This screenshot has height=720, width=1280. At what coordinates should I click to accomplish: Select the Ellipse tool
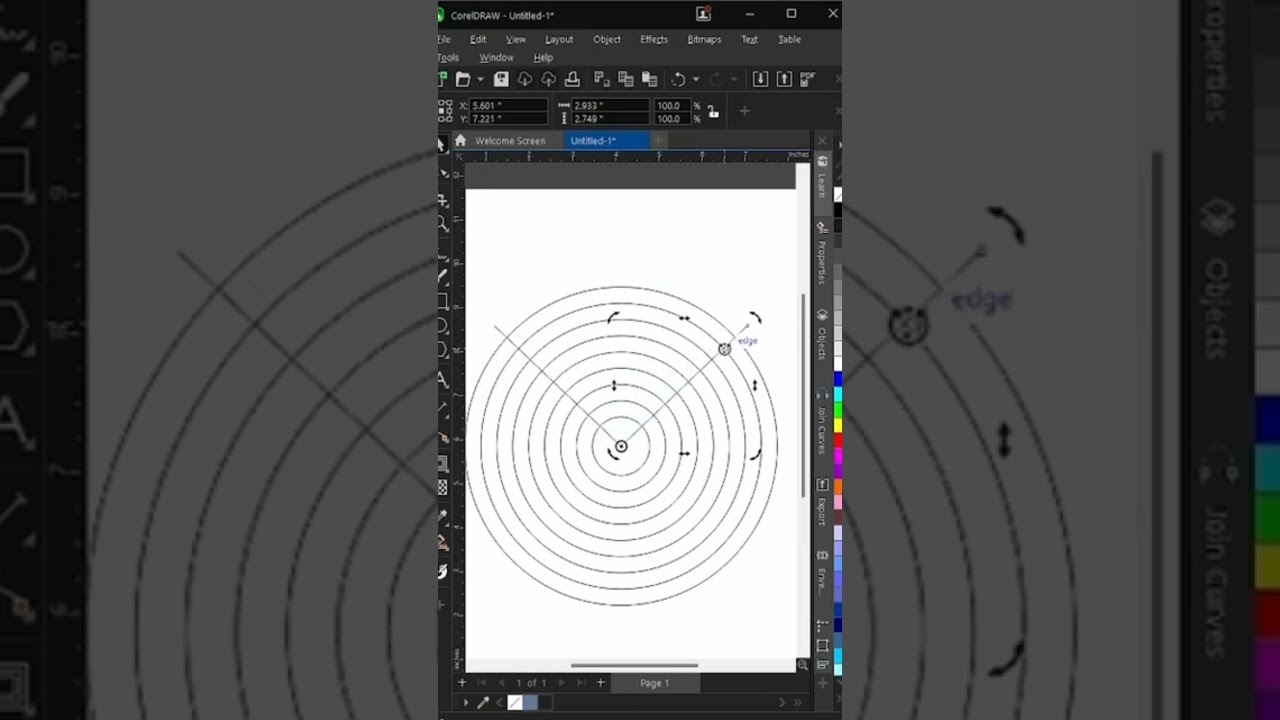pyautogui.click(x=443, y=326)
